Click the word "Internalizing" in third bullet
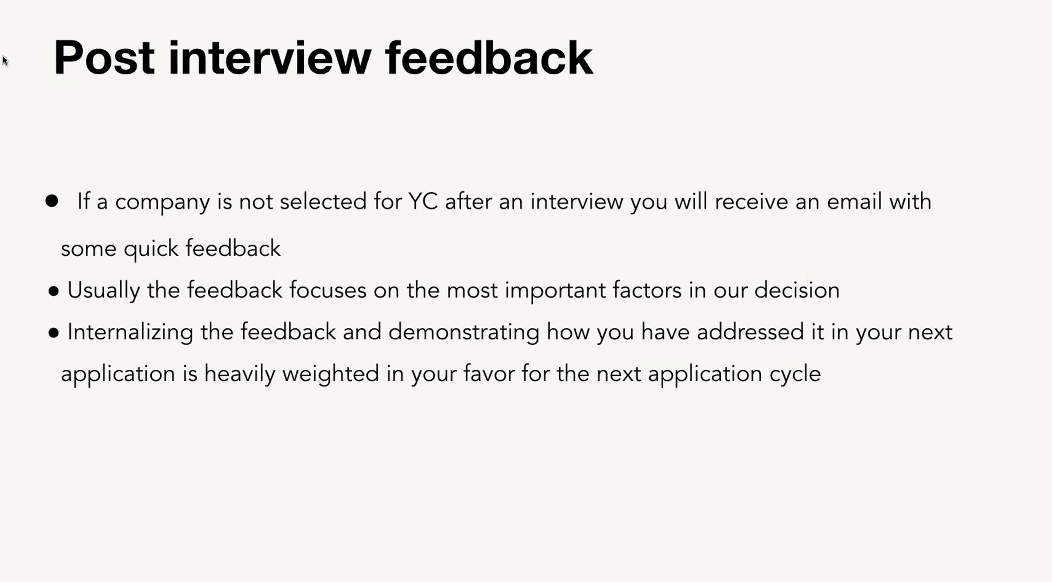Image resolution: width=1052 pixels, height=582 pixels. pos(125,332)
